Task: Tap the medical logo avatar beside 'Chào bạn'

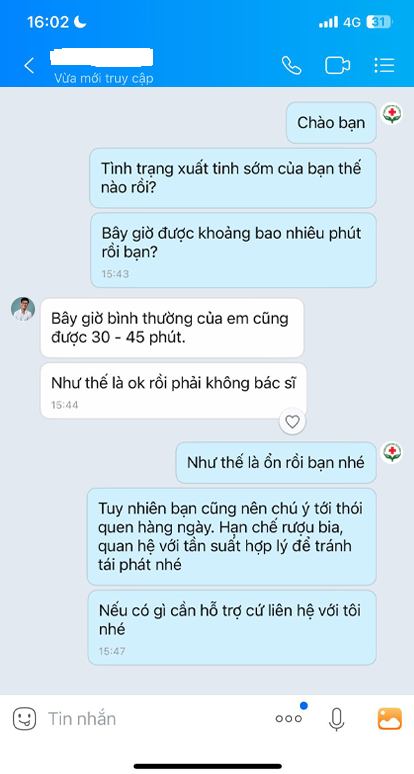Action: [x=392, y=114]
